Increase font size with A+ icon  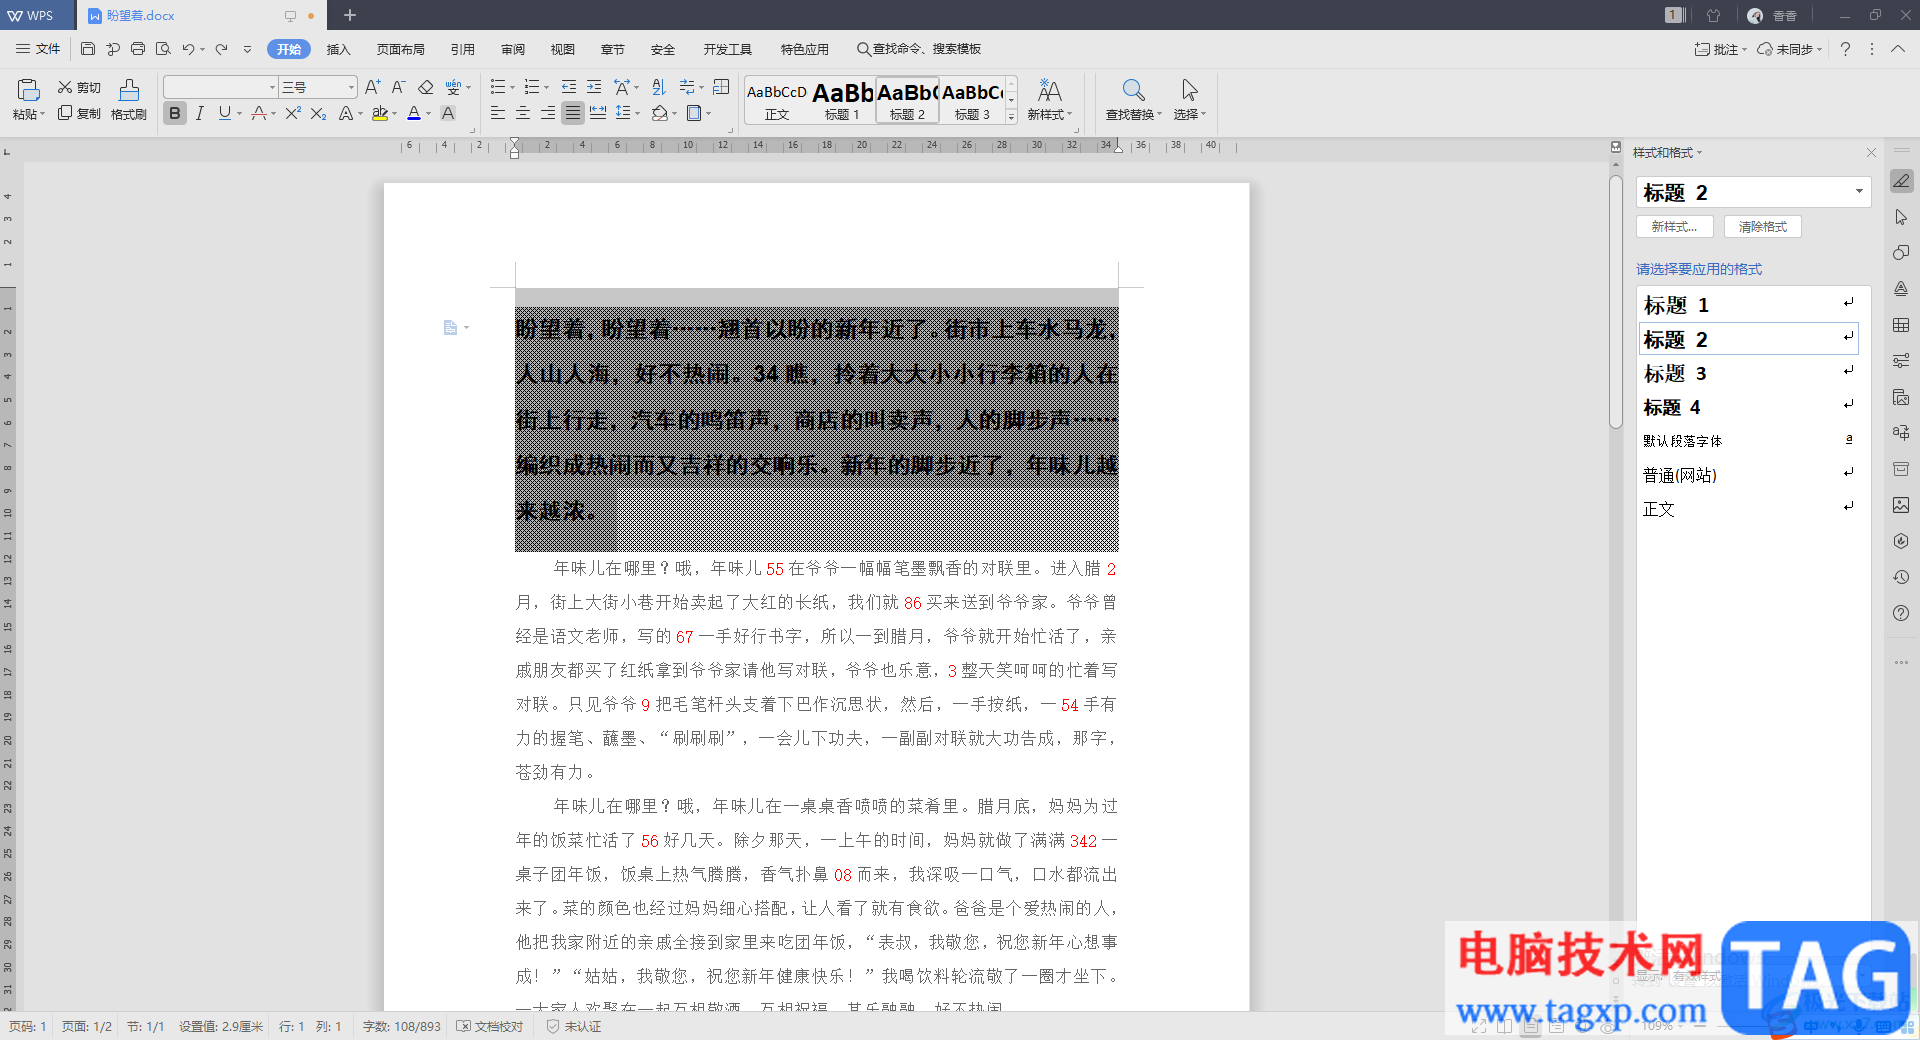pos(372,87)
